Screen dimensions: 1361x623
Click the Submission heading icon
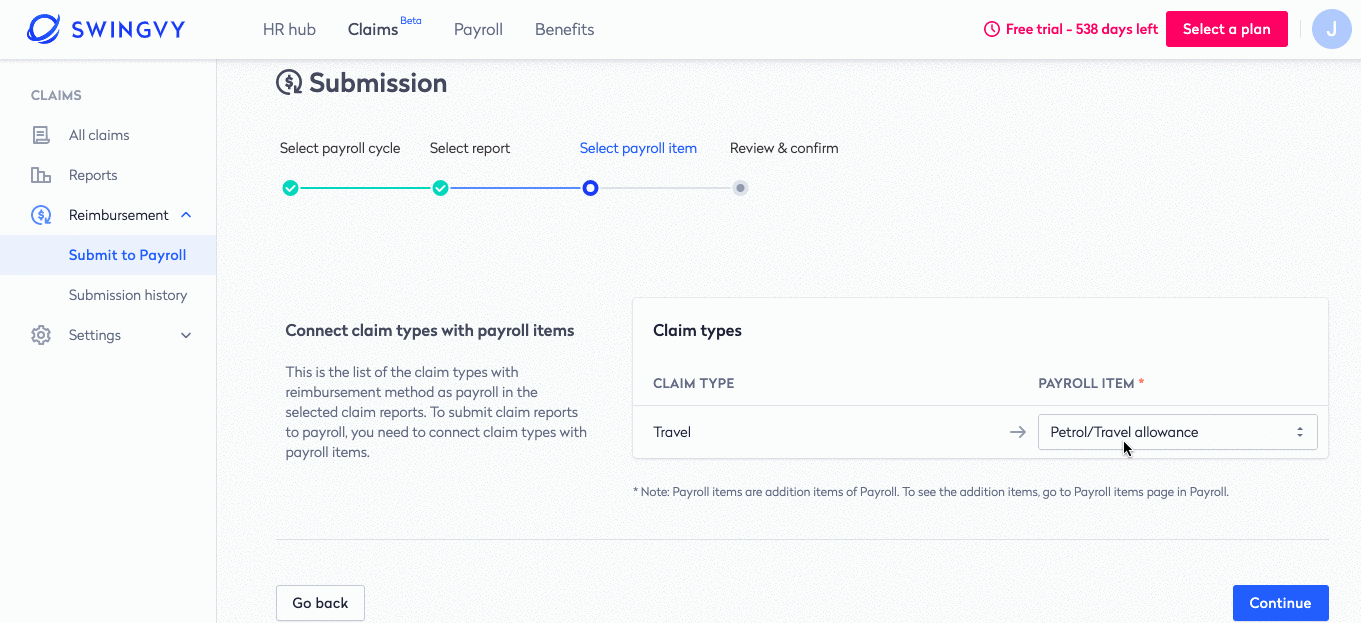click(x=289, y=82)
